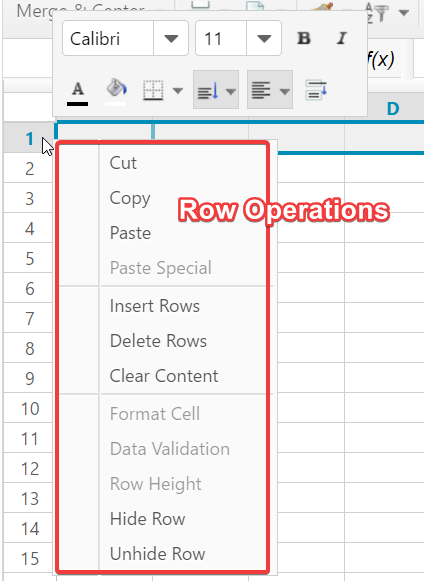
Task: Click the vertical align icon
Action: coord(207,91)
